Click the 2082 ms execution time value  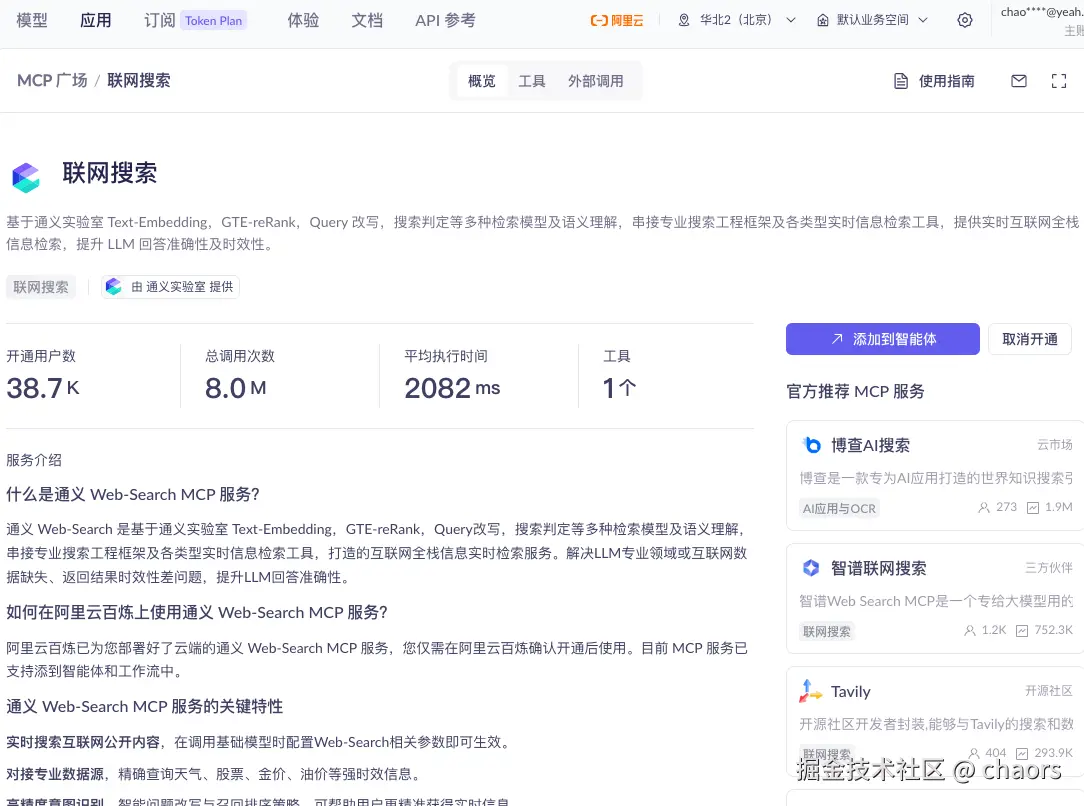click(452, 388)
